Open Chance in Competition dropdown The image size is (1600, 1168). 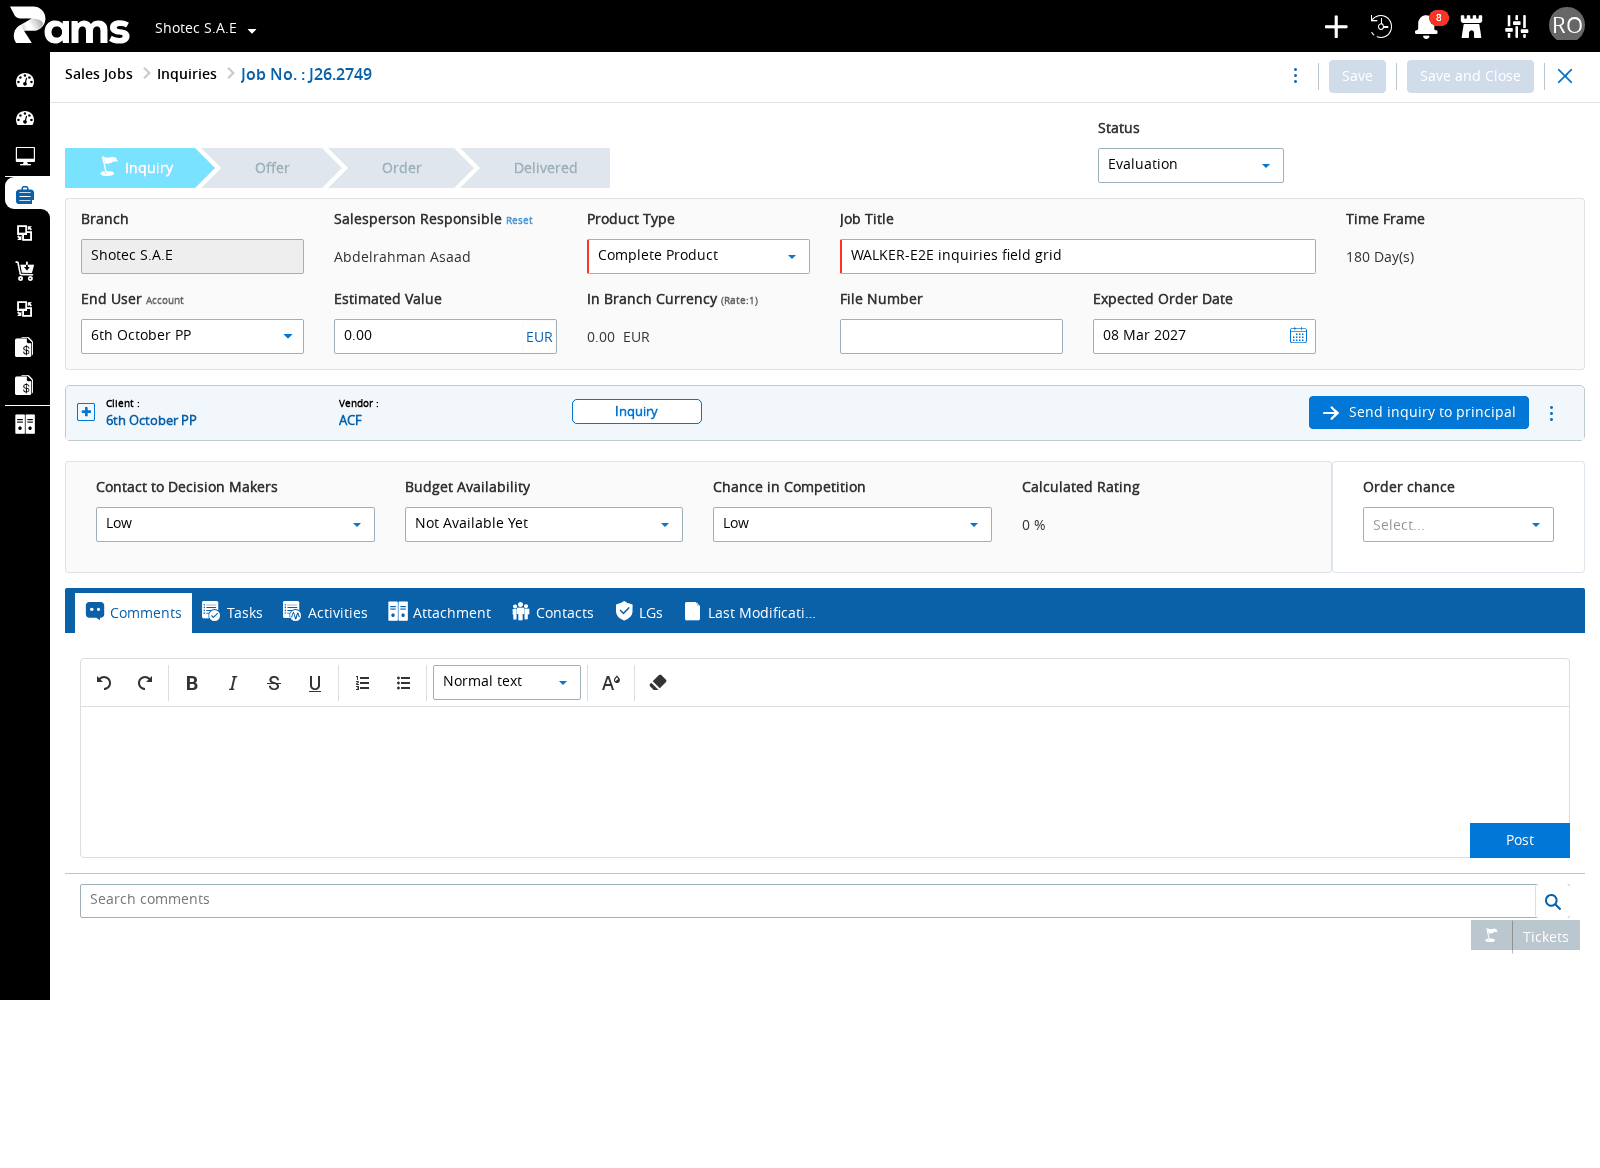coord(852,524)
